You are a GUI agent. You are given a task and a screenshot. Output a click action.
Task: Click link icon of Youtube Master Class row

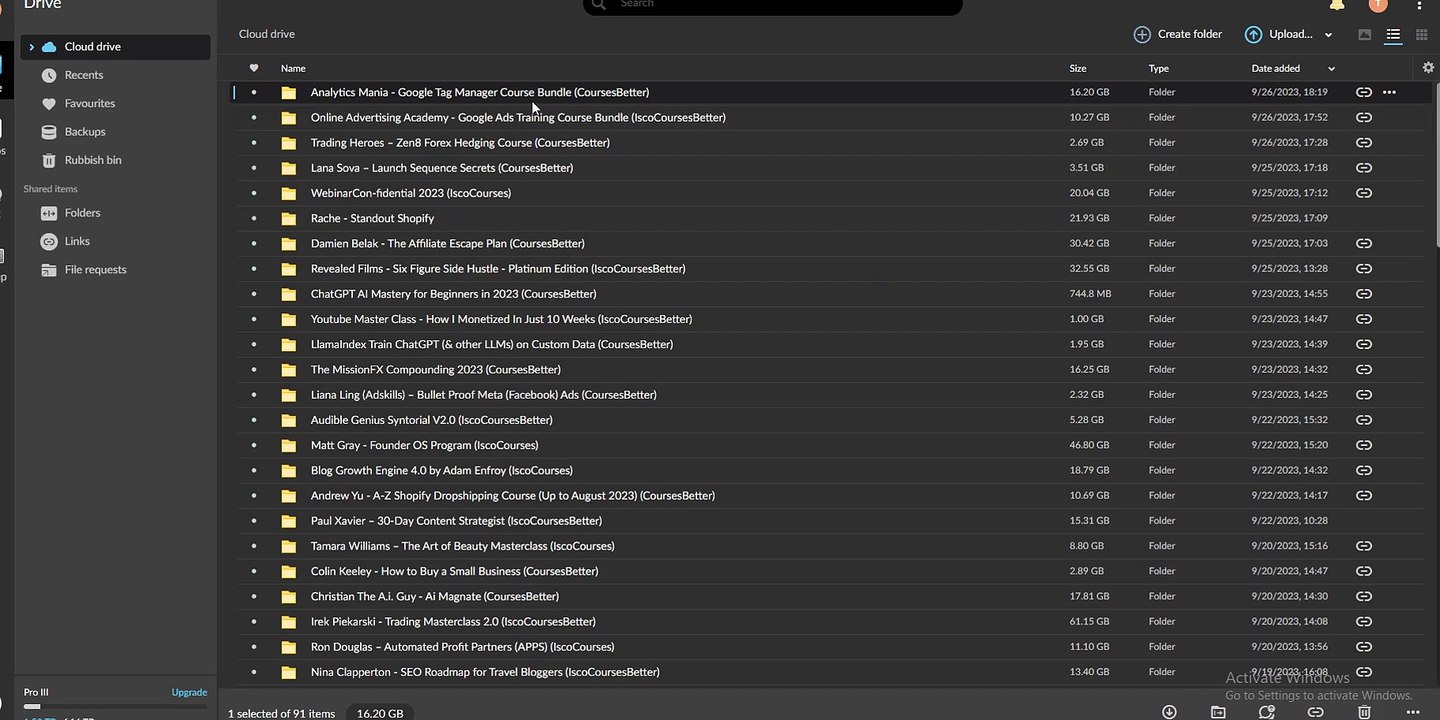coord(1363,319)
